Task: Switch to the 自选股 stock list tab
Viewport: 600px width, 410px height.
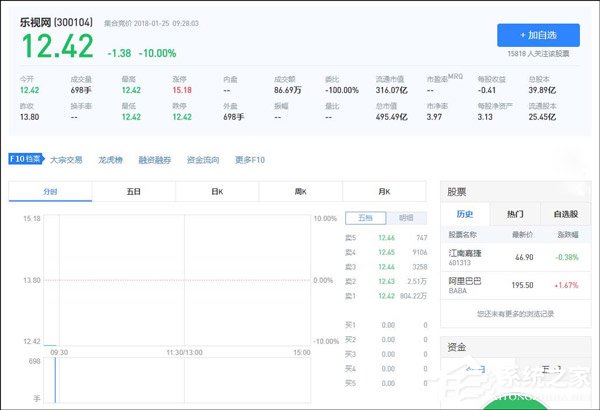Action: pyautogui.click(x=566, y=214)
